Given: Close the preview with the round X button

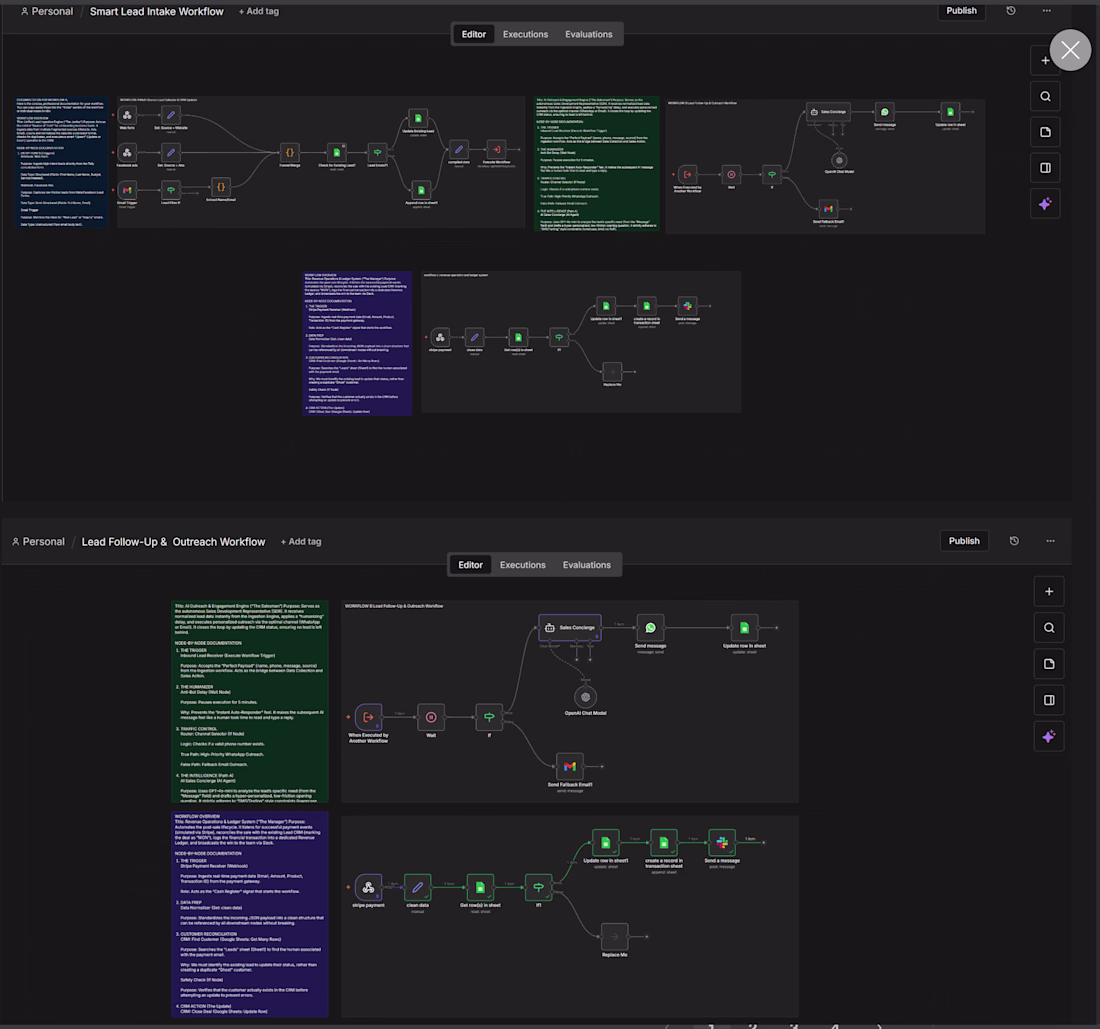Looking at the screenshot, I should [x=1071, y=50].
